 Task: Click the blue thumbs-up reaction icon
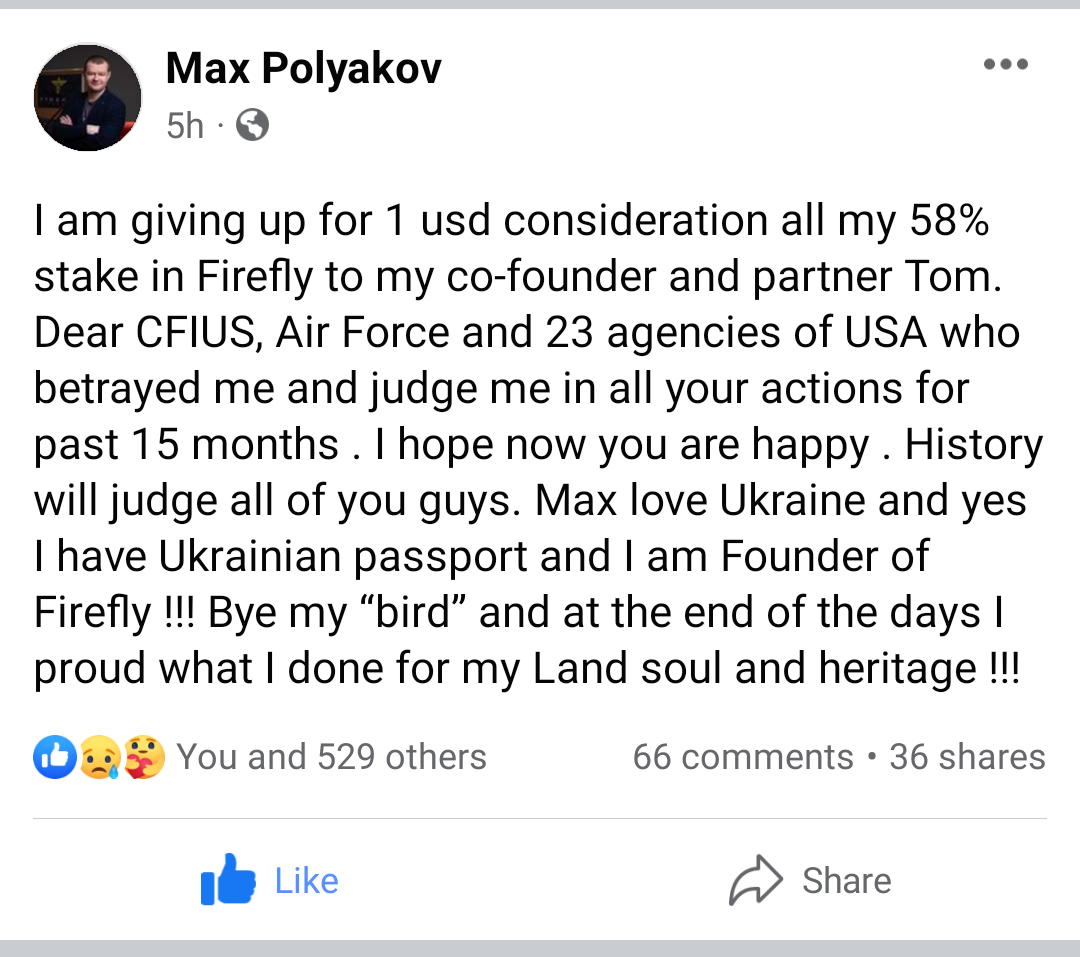point(54,757)
